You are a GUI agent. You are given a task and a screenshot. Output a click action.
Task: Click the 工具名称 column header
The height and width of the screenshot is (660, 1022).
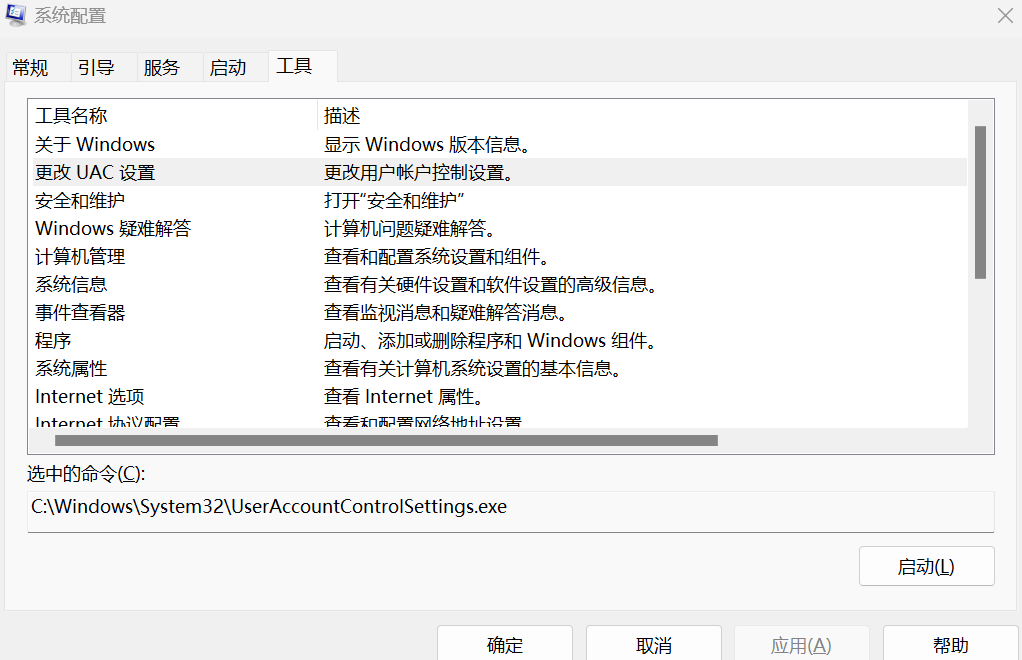[72, 117]
